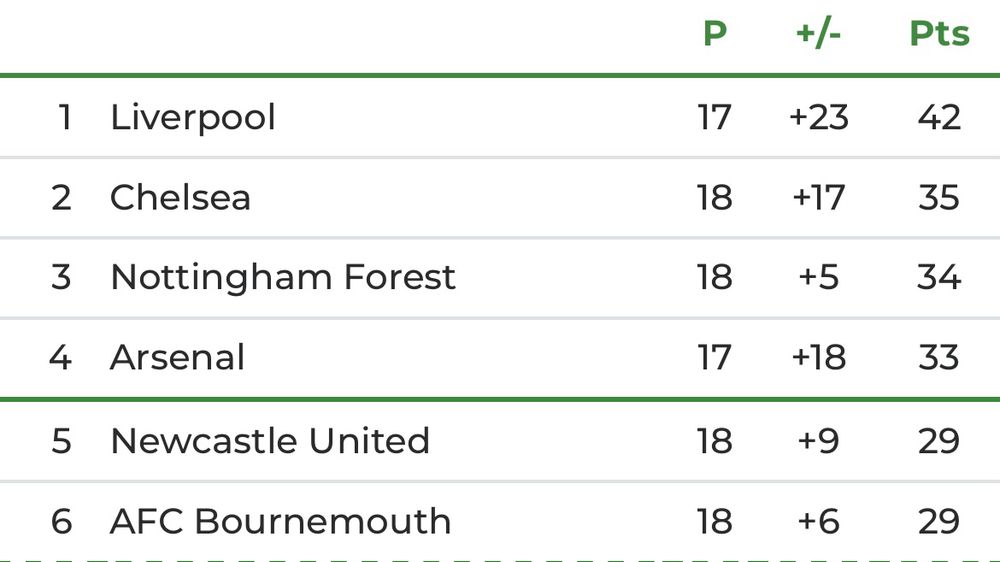Click the +/- goal difference header
This screenshot has height=562, width=1000.
(x=818, y=33)
